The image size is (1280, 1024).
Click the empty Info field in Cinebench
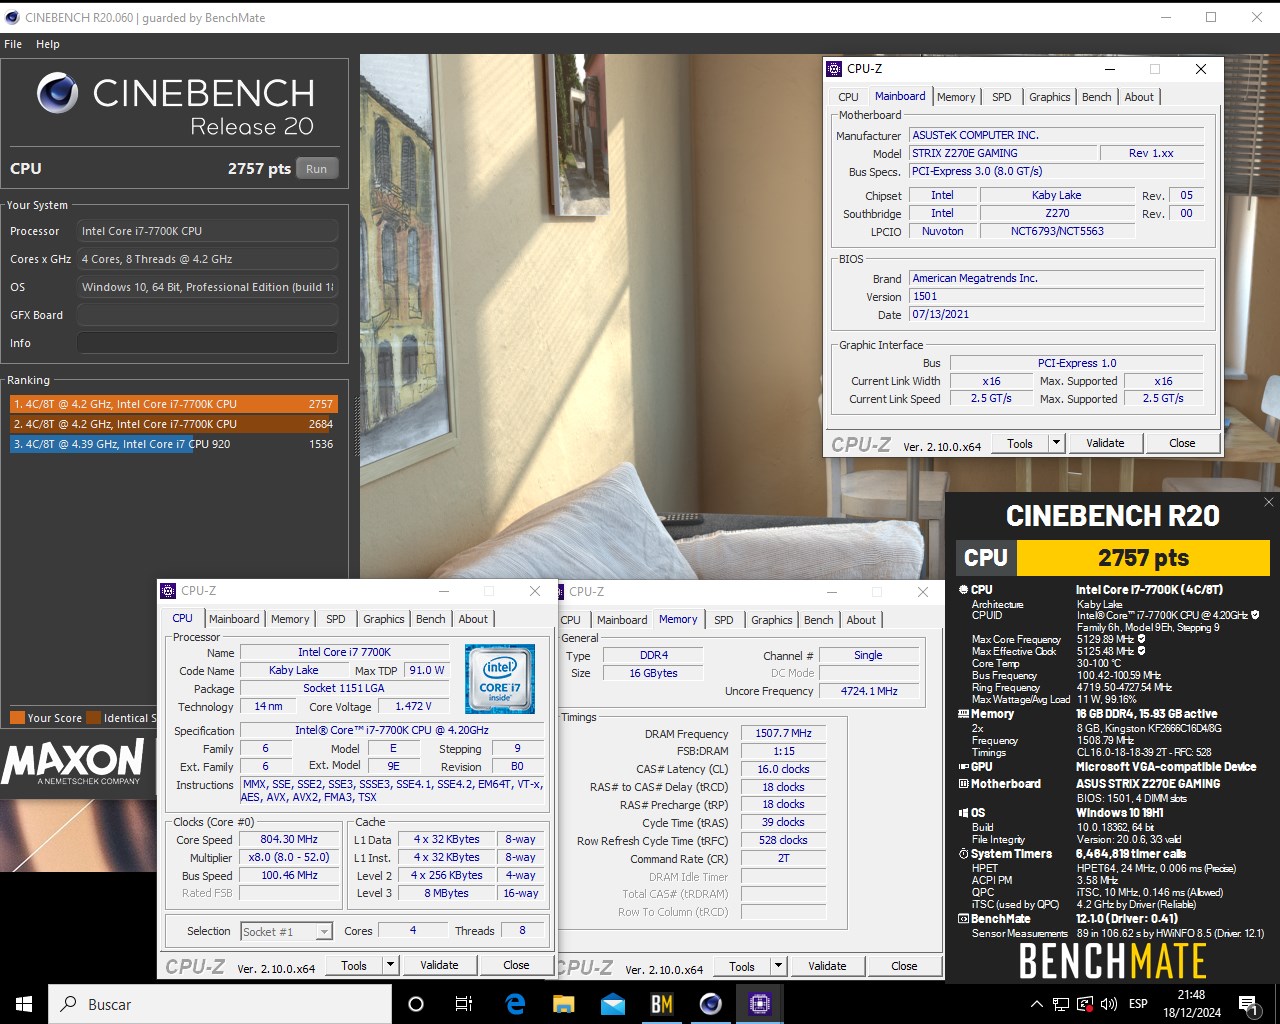click(208, 343)
